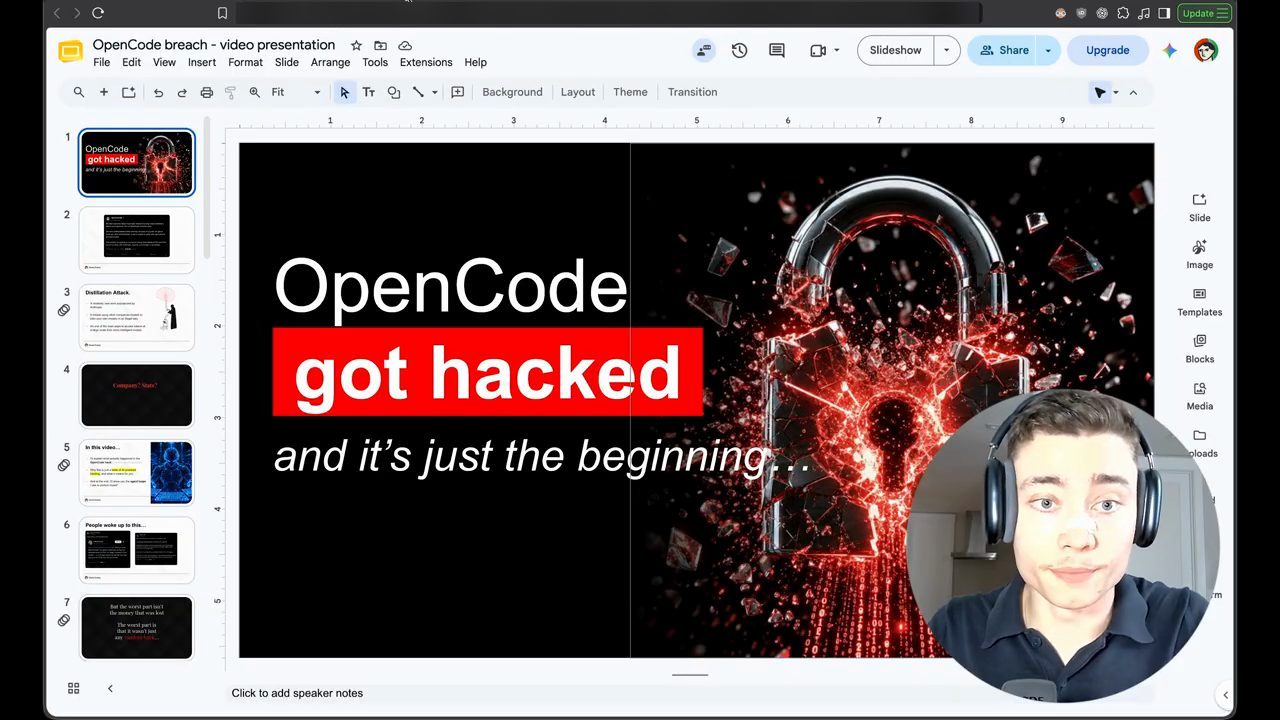
Task: Open Blocks in side panel
Action: (1200, 349)
